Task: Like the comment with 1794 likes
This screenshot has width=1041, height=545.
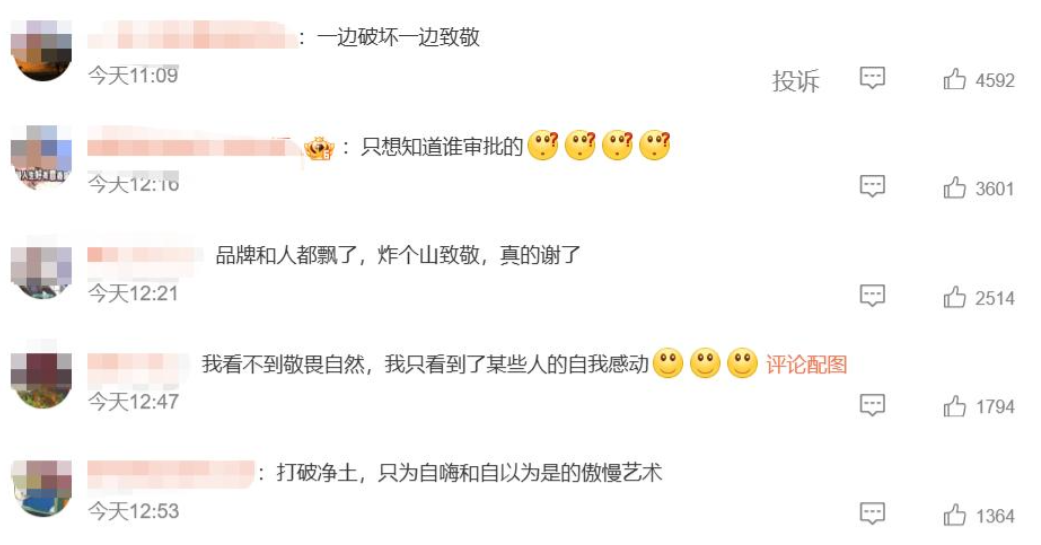Action: point(954,406)
